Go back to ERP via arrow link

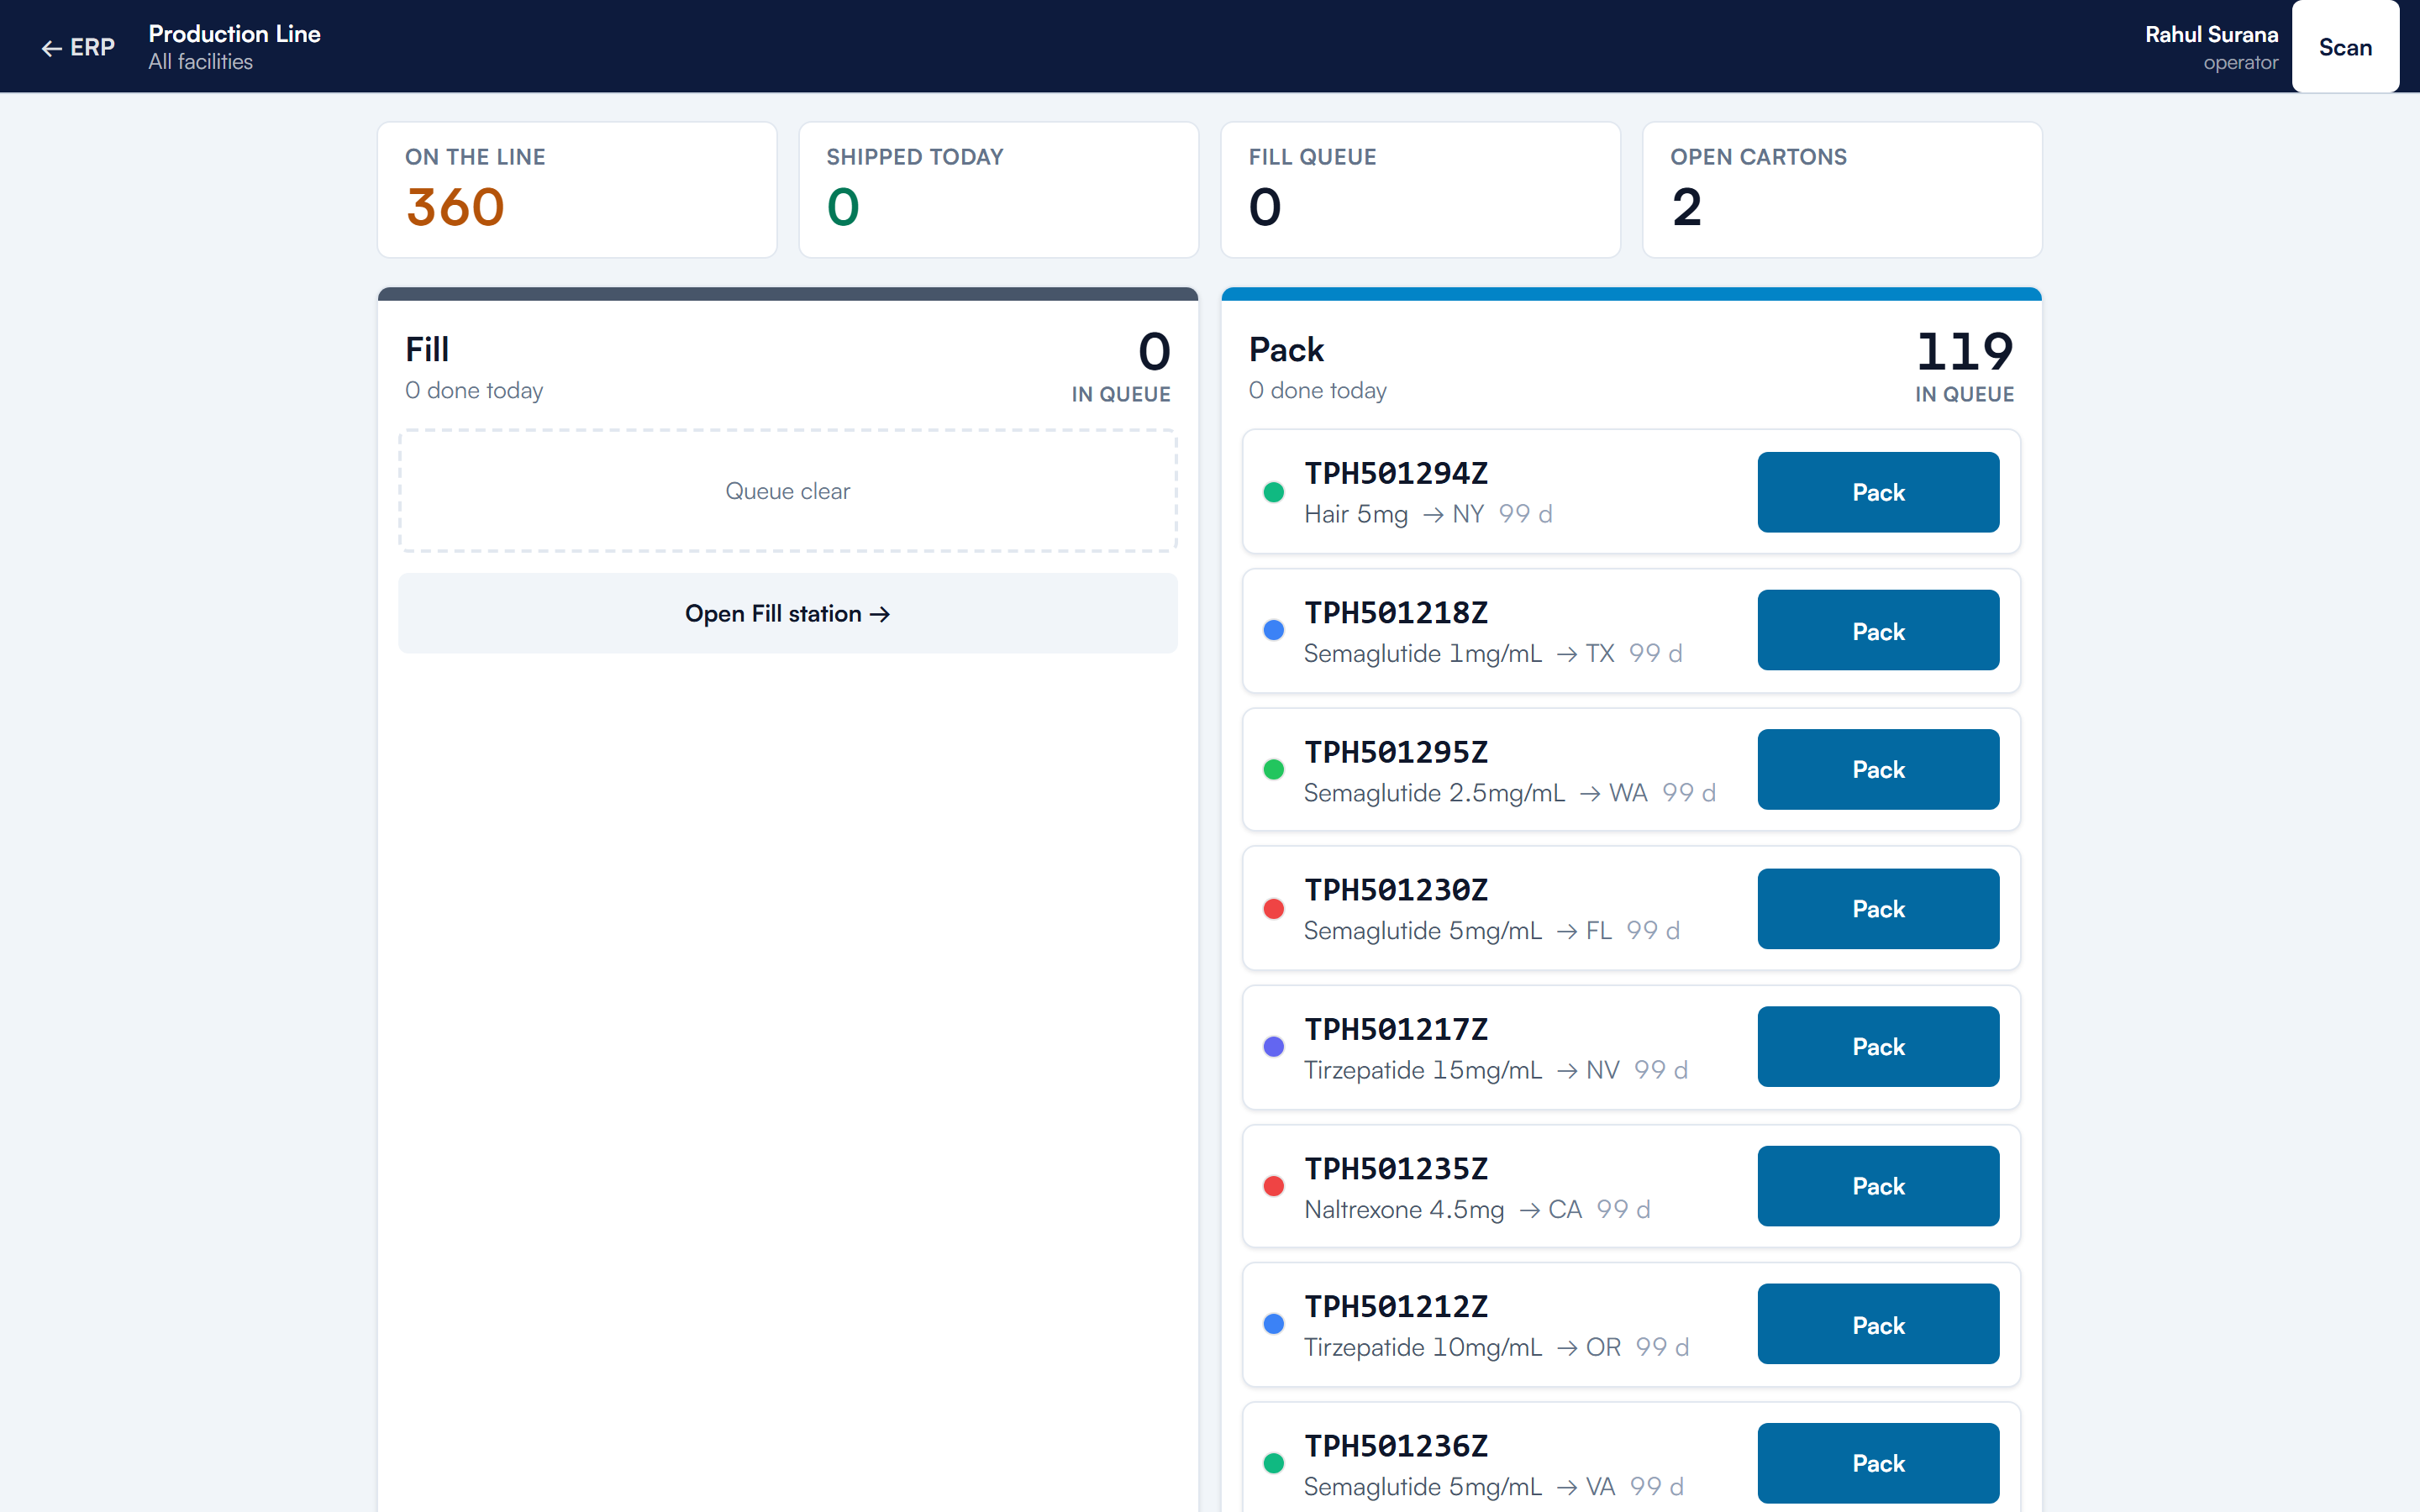(x=78, y=47)
